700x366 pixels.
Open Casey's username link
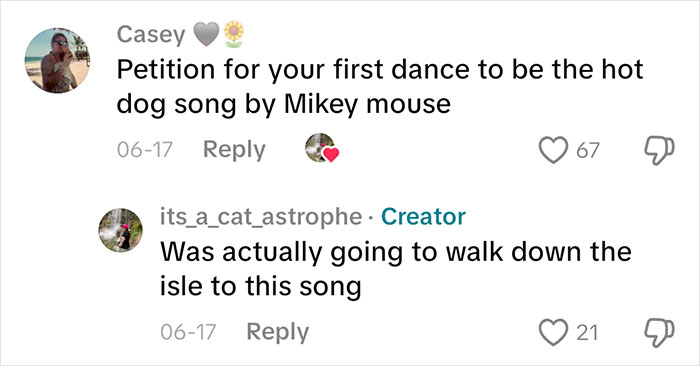pos(151,34)
